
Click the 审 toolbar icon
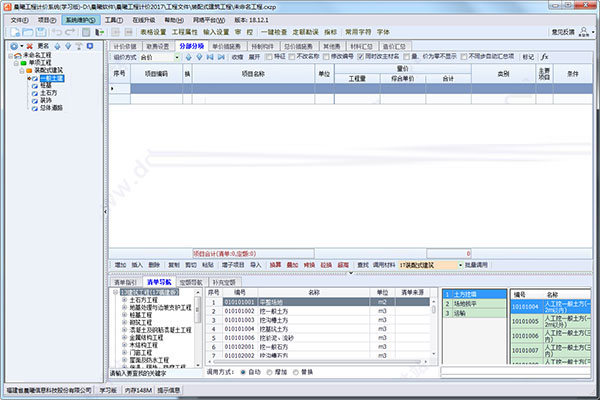(238, 33)
